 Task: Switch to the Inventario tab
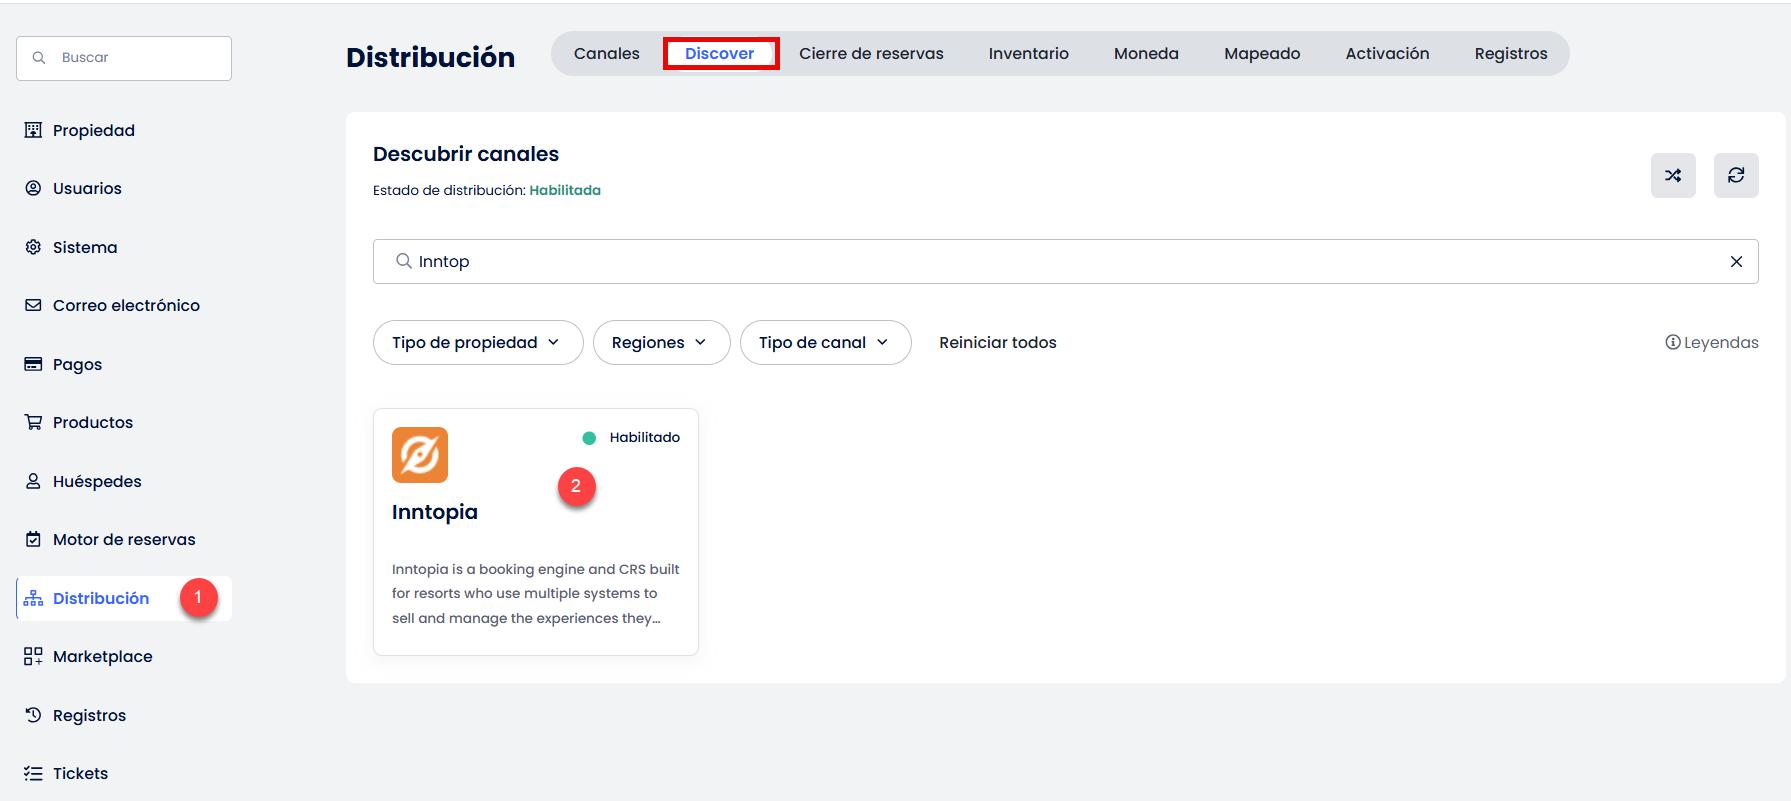coord(1028,54)
